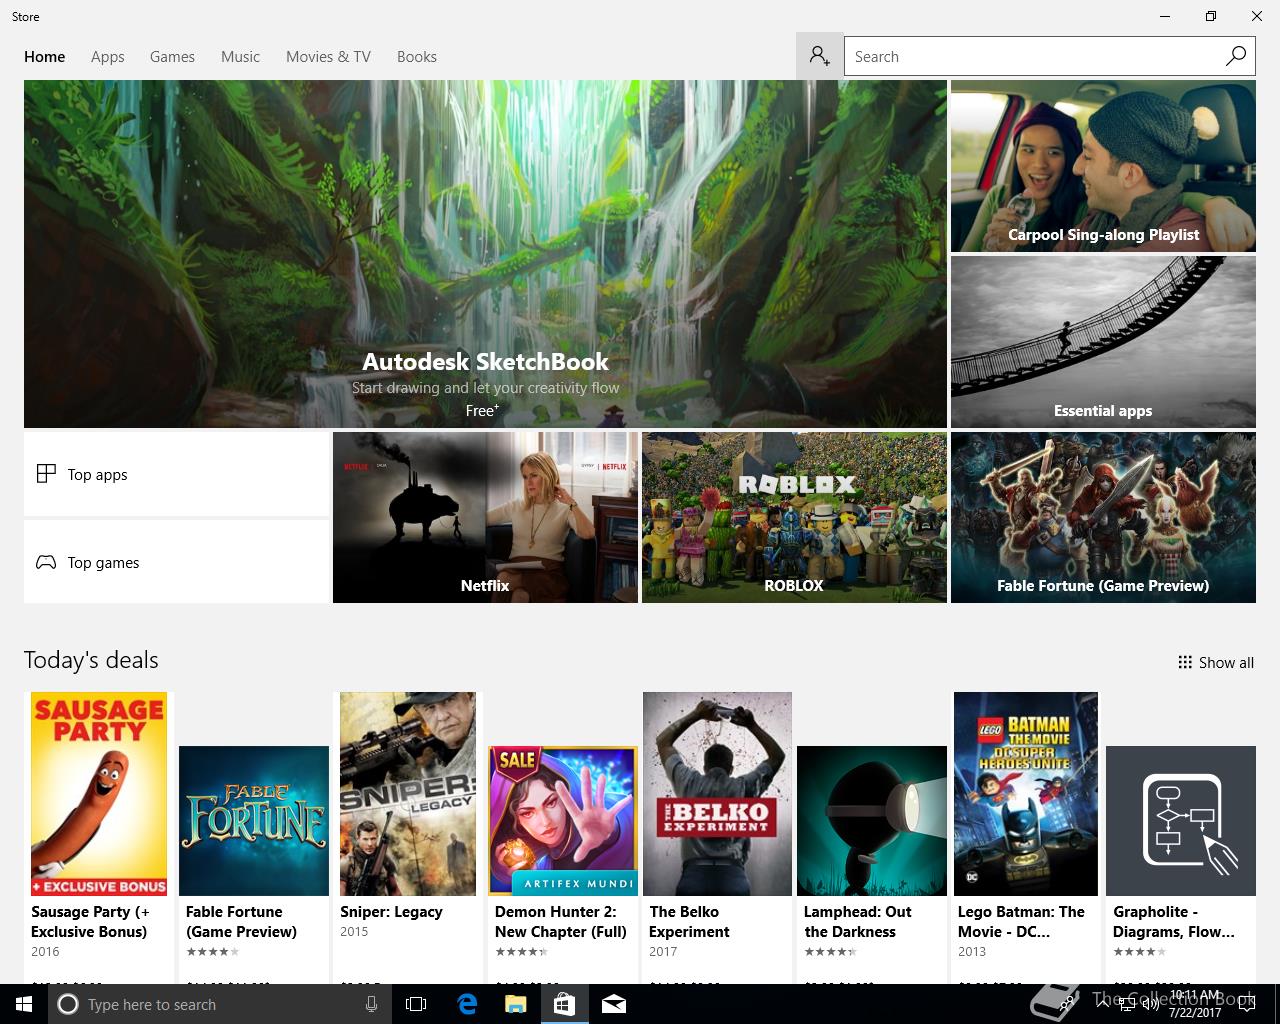
Task: Click the Cortana 'Type here to search' box
Action: coord(218,1004)
